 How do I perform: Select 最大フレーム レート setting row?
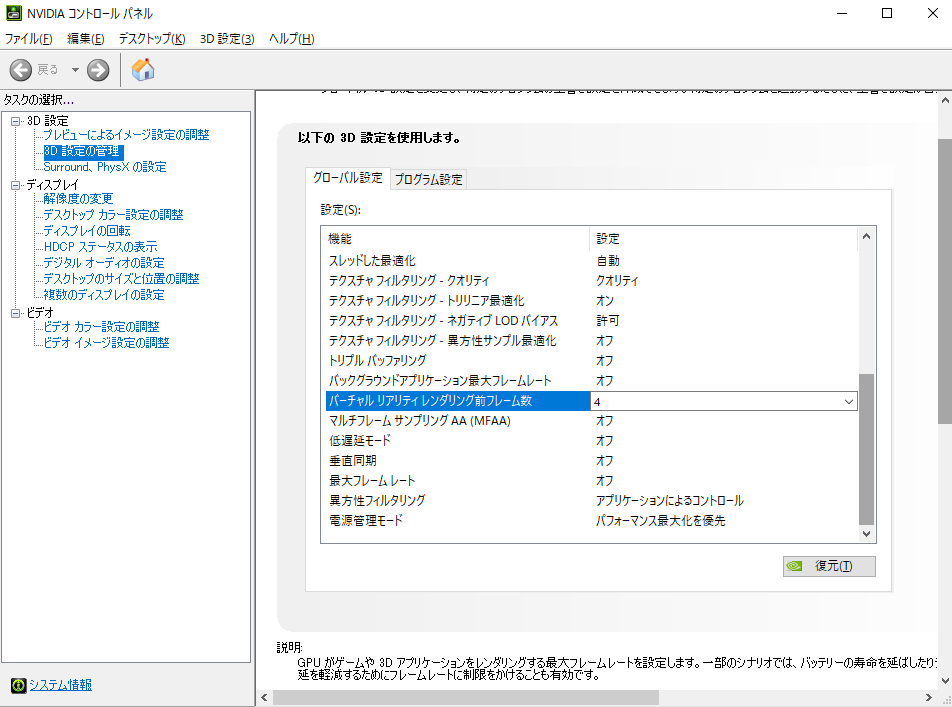coord(592,482)
